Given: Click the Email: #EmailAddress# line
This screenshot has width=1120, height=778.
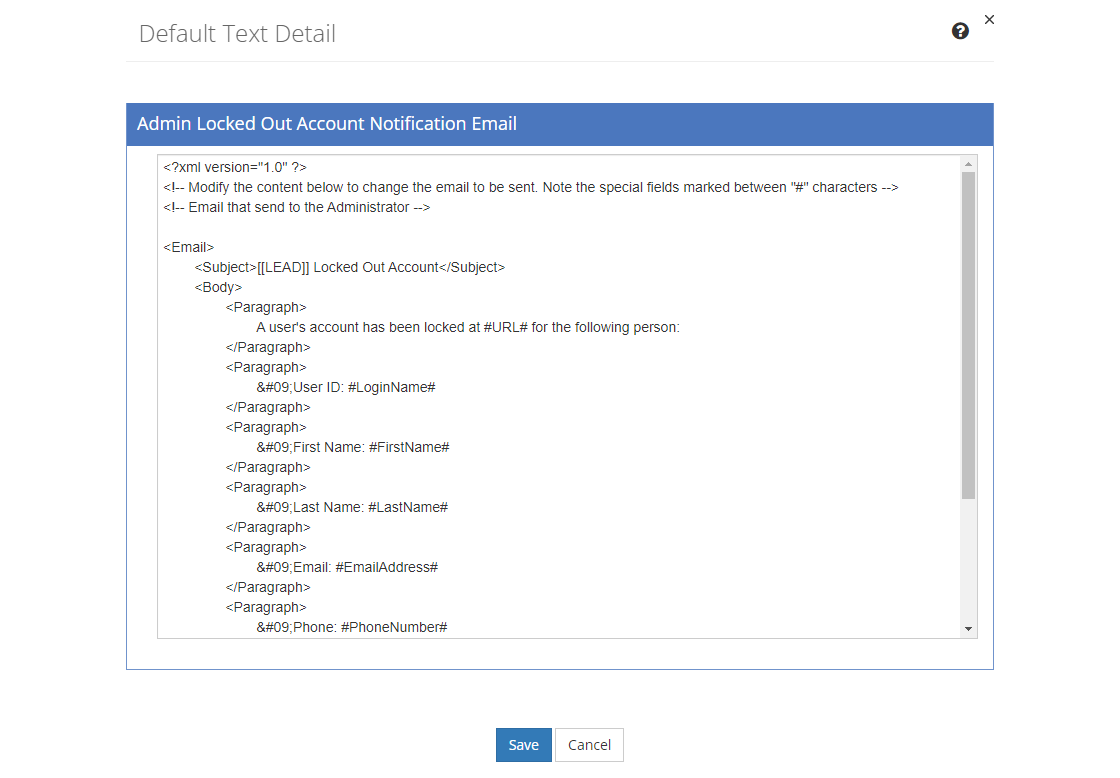Looking at the screenshot, I should (x=347, y=567).
